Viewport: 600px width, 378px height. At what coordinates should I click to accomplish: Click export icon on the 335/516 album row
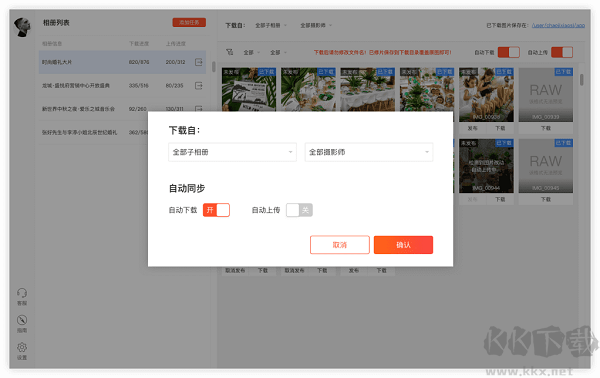click(199, 86)
